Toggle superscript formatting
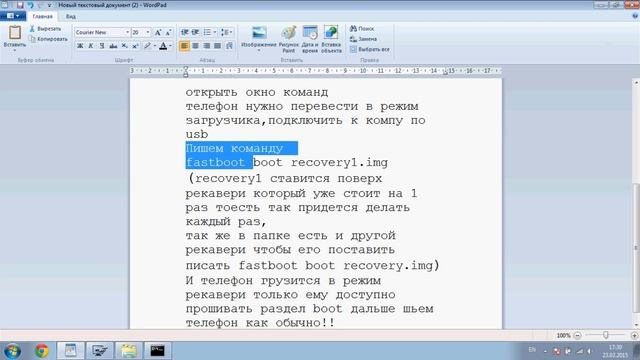Image resolution: width=640 pixels, height=360 pixels. (135, 46)
